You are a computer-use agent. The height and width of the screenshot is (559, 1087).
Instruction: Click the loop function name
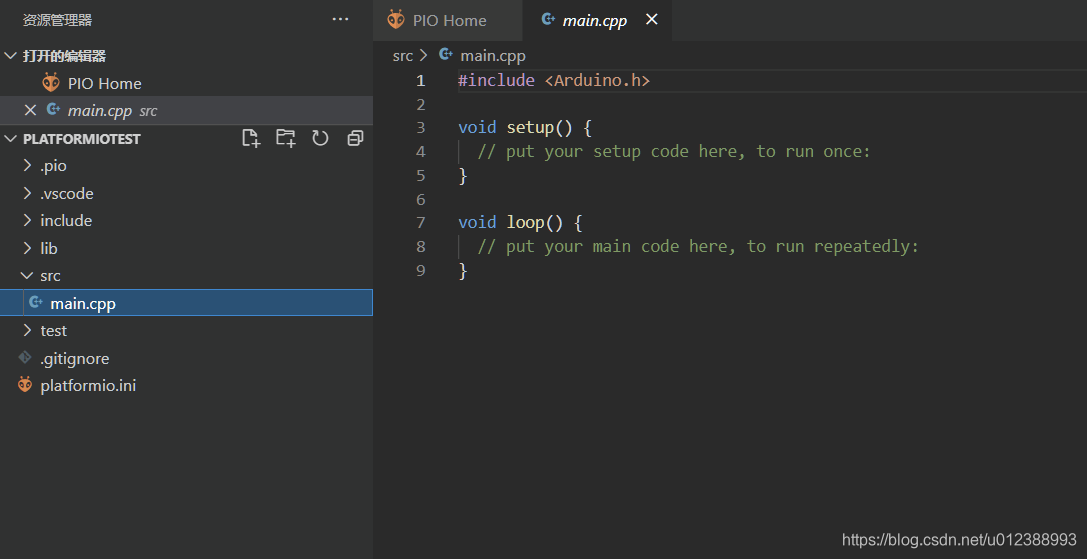[525, 223]
